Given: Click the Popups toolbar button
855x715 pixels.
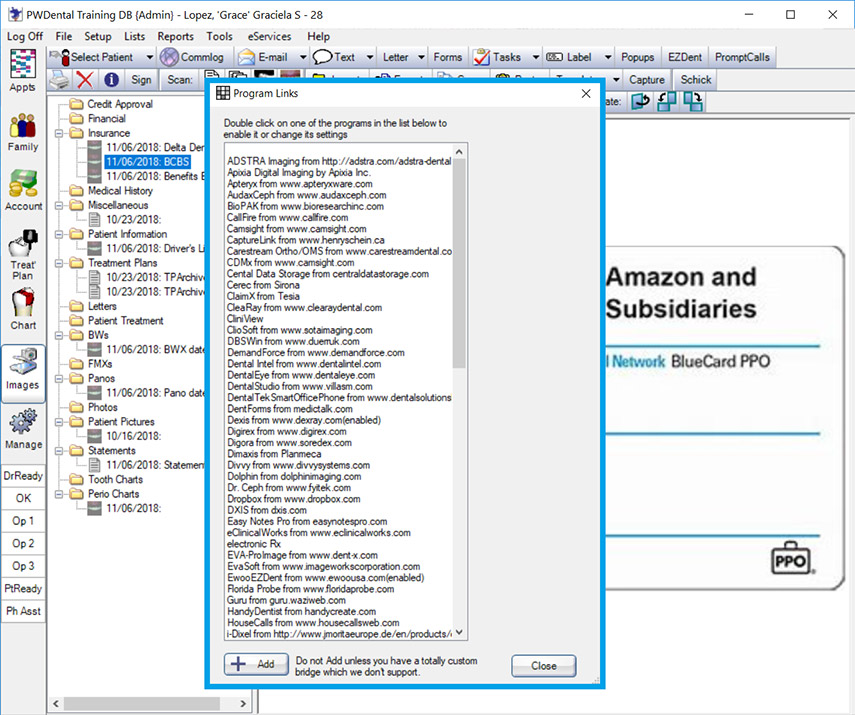Looking at the screenshot, I should [637, 57].
